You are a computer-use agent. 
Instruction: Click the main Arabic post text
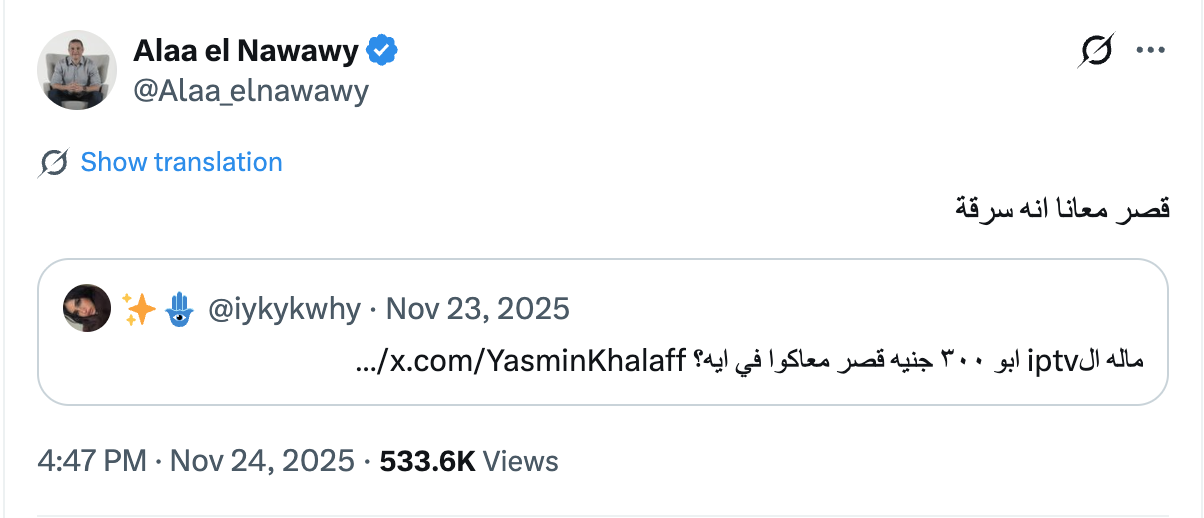[1063, 211]
